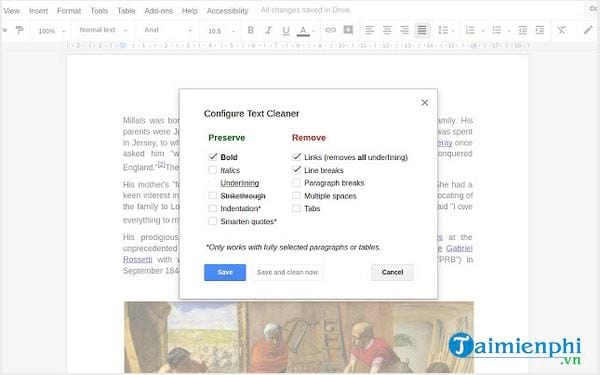Check the Underlining preserve option
The width and height of the screenshot is (600, 375).
click(x=212, y=183)
